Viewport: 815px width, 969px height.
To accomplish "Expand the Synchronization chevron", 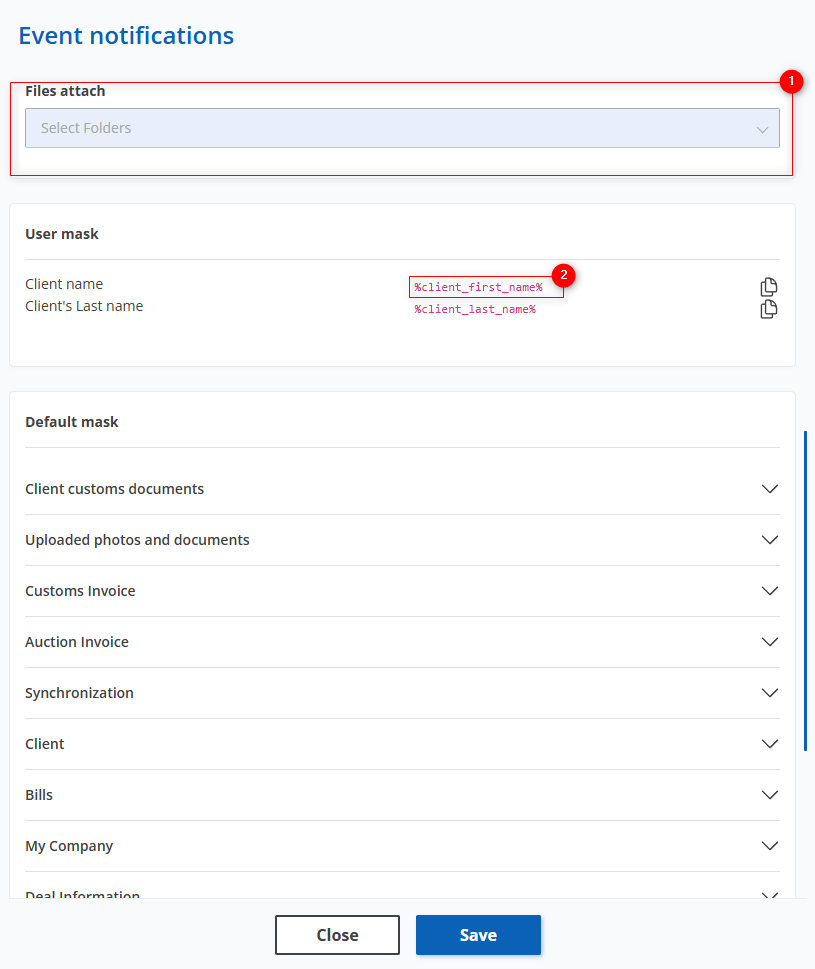I will coord(770,693).
